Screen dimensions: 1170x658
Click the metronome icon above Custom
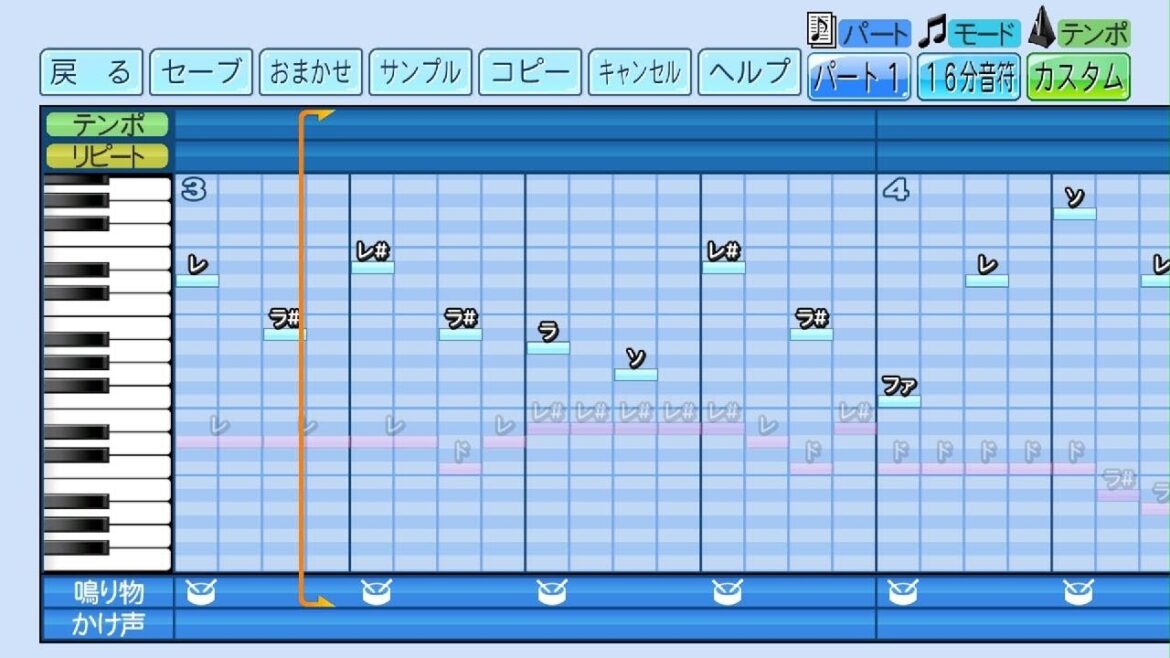click(1042, 29)
